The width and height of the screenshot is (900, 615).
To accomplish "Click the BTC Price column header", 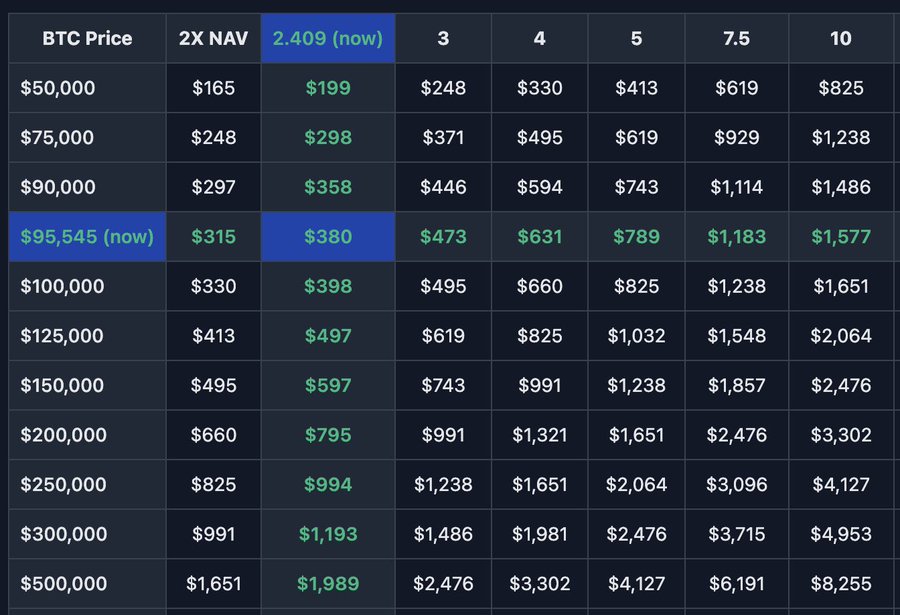I will click(x=87, y=38).
